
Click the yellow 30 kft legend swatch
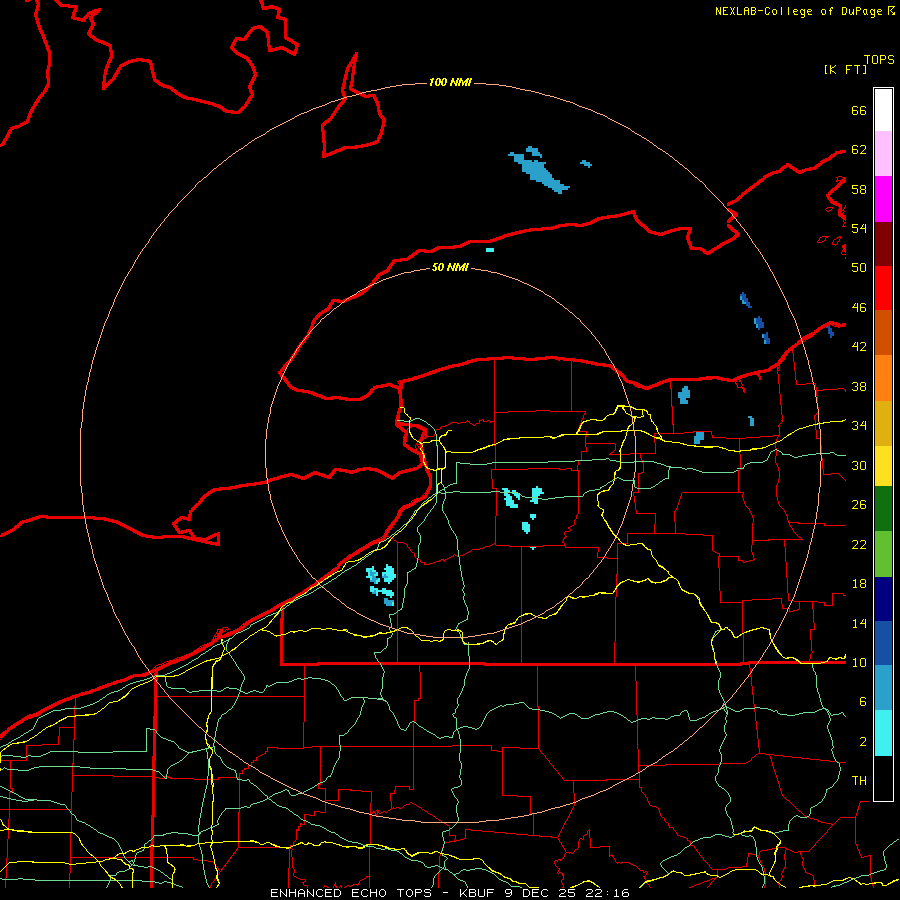(x=883, y=466)
